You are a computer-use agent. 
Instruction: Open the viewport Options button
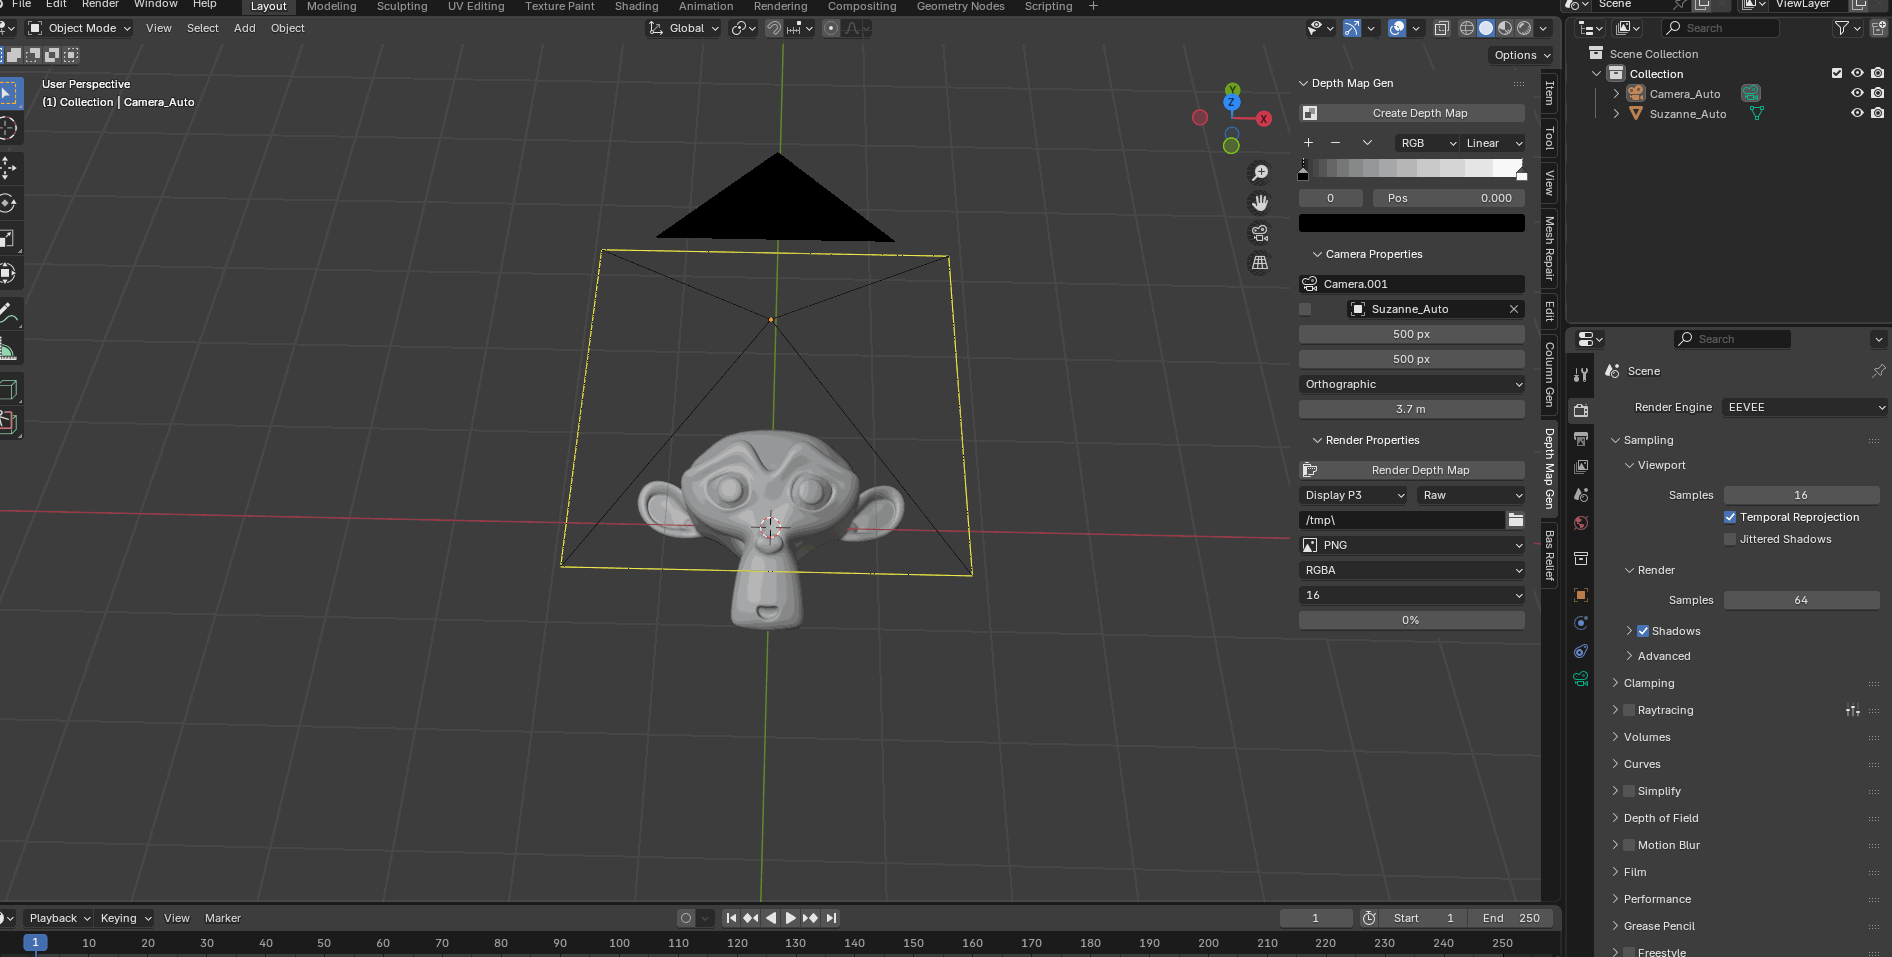tap(1523, 55)
